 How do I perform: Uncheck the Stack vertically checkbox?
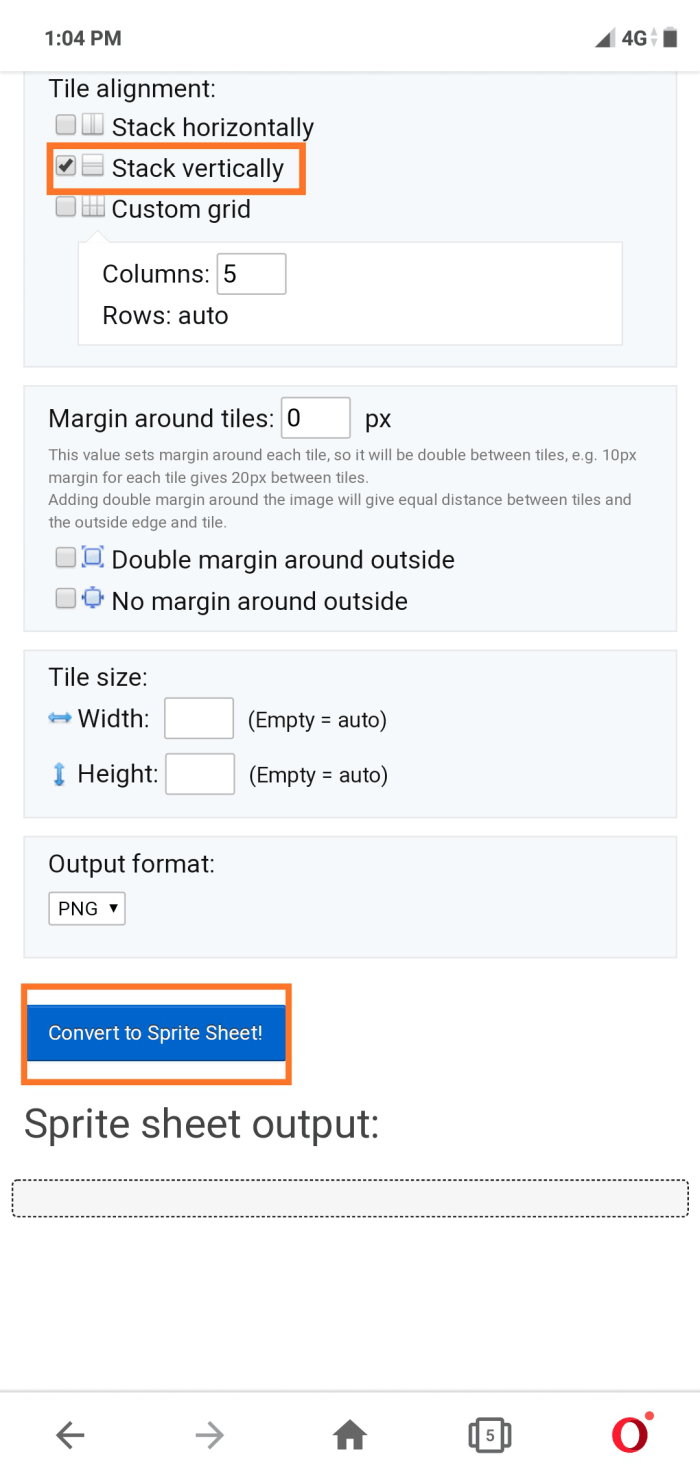[x=66, y=166]
